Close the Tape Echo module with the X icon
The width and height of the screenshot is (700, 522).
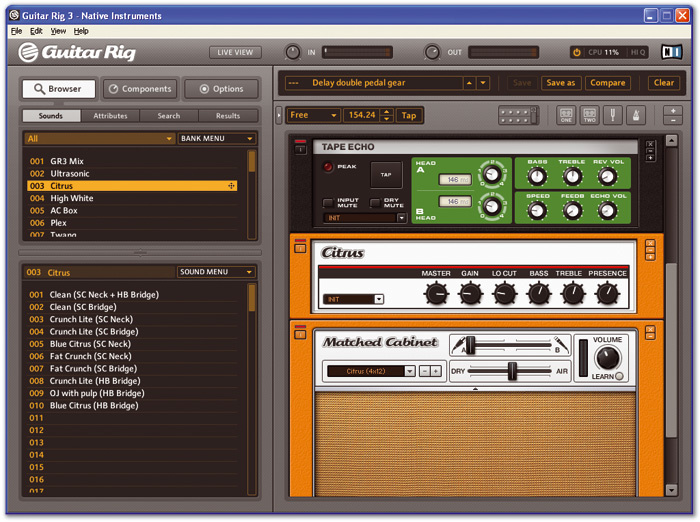coord(650,145)
